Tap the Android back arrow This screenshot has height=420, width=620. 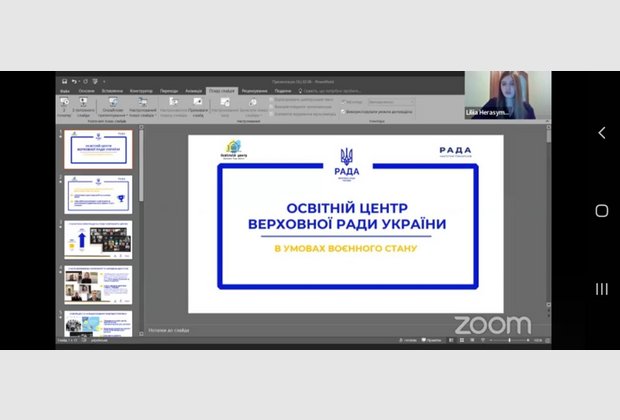click(602, 133)
